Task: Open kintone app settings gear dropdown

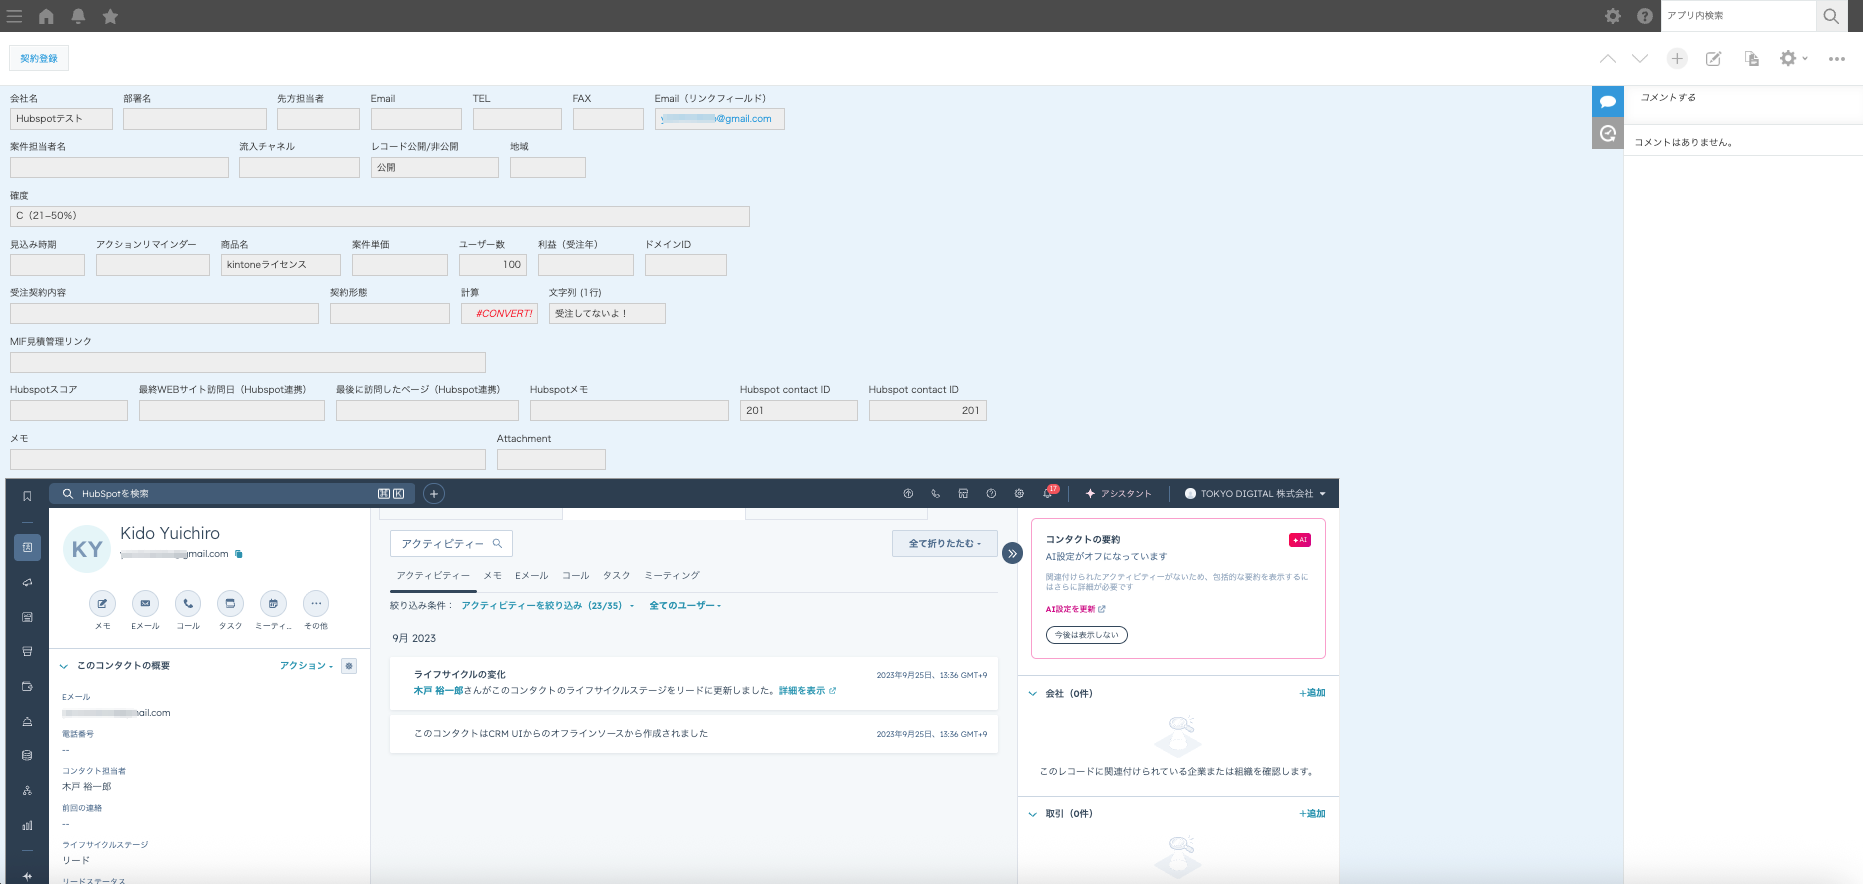Action: (x=1793, y=59)
